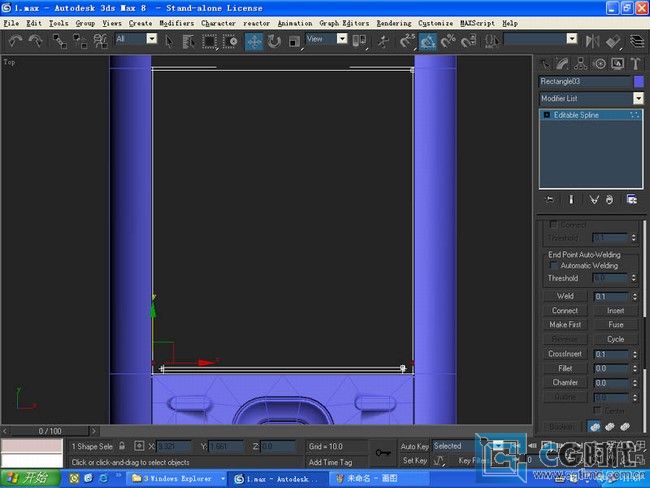Image resolution: width=650 pixels, height=488 pixels.
Task: Open the Rendering menu
Action: tap(394, 23)
